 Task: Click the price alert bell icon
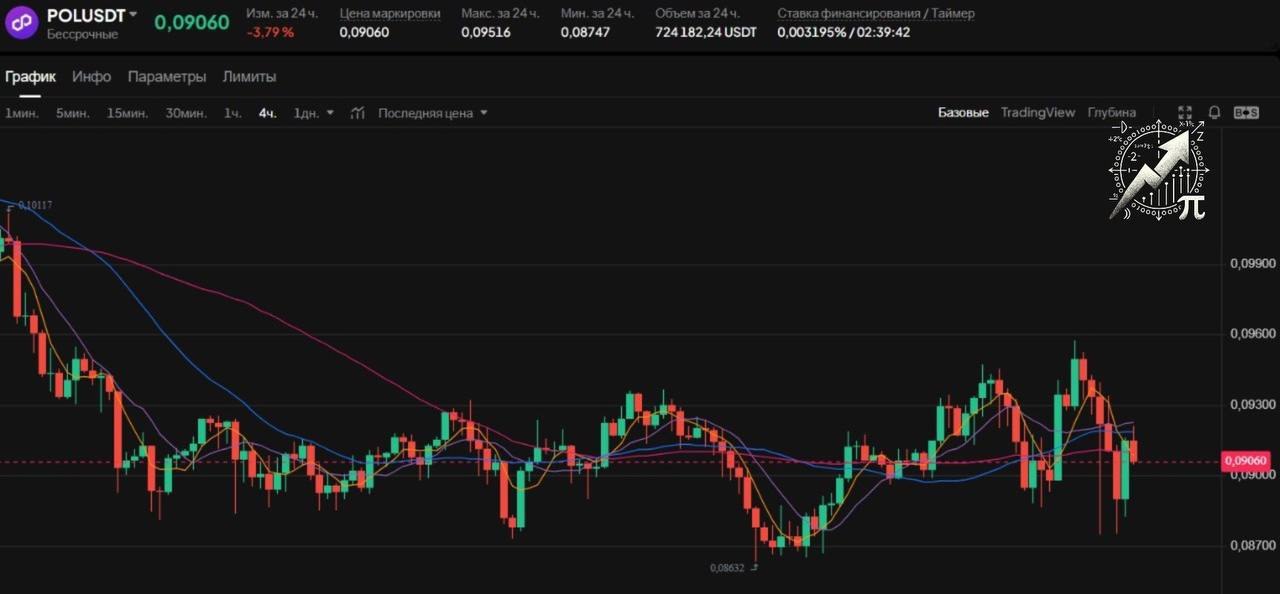point(1215,113)
